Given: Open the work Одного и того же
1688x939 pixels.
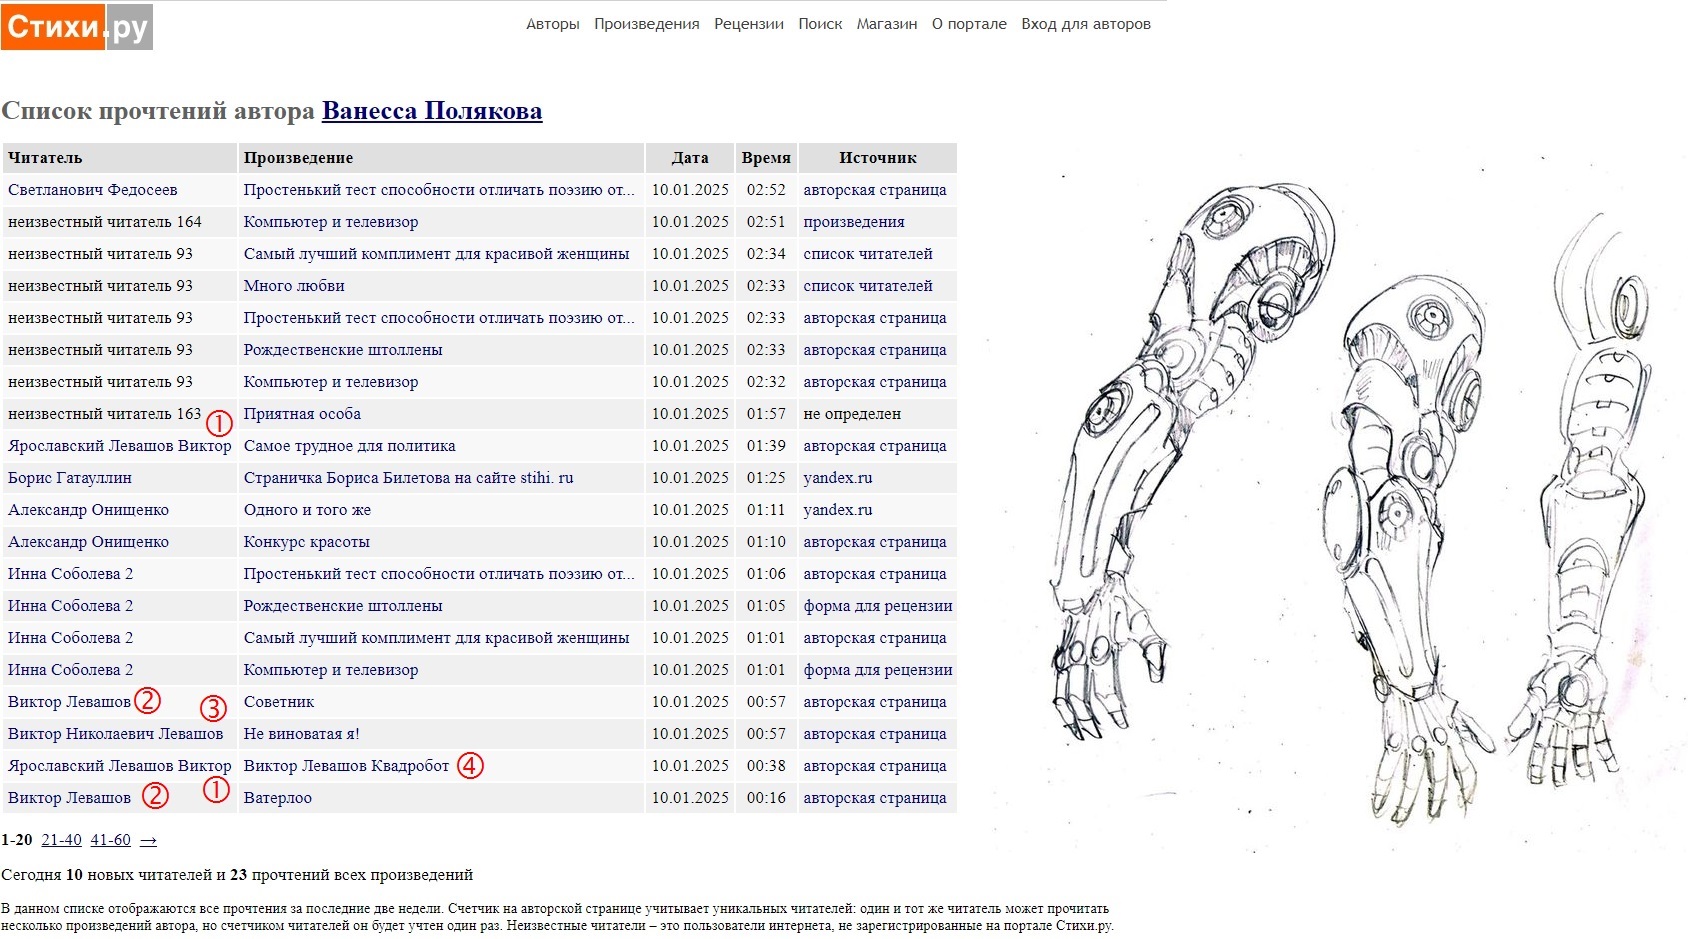Looking at the screenshot, I should [x=307, y=510].
